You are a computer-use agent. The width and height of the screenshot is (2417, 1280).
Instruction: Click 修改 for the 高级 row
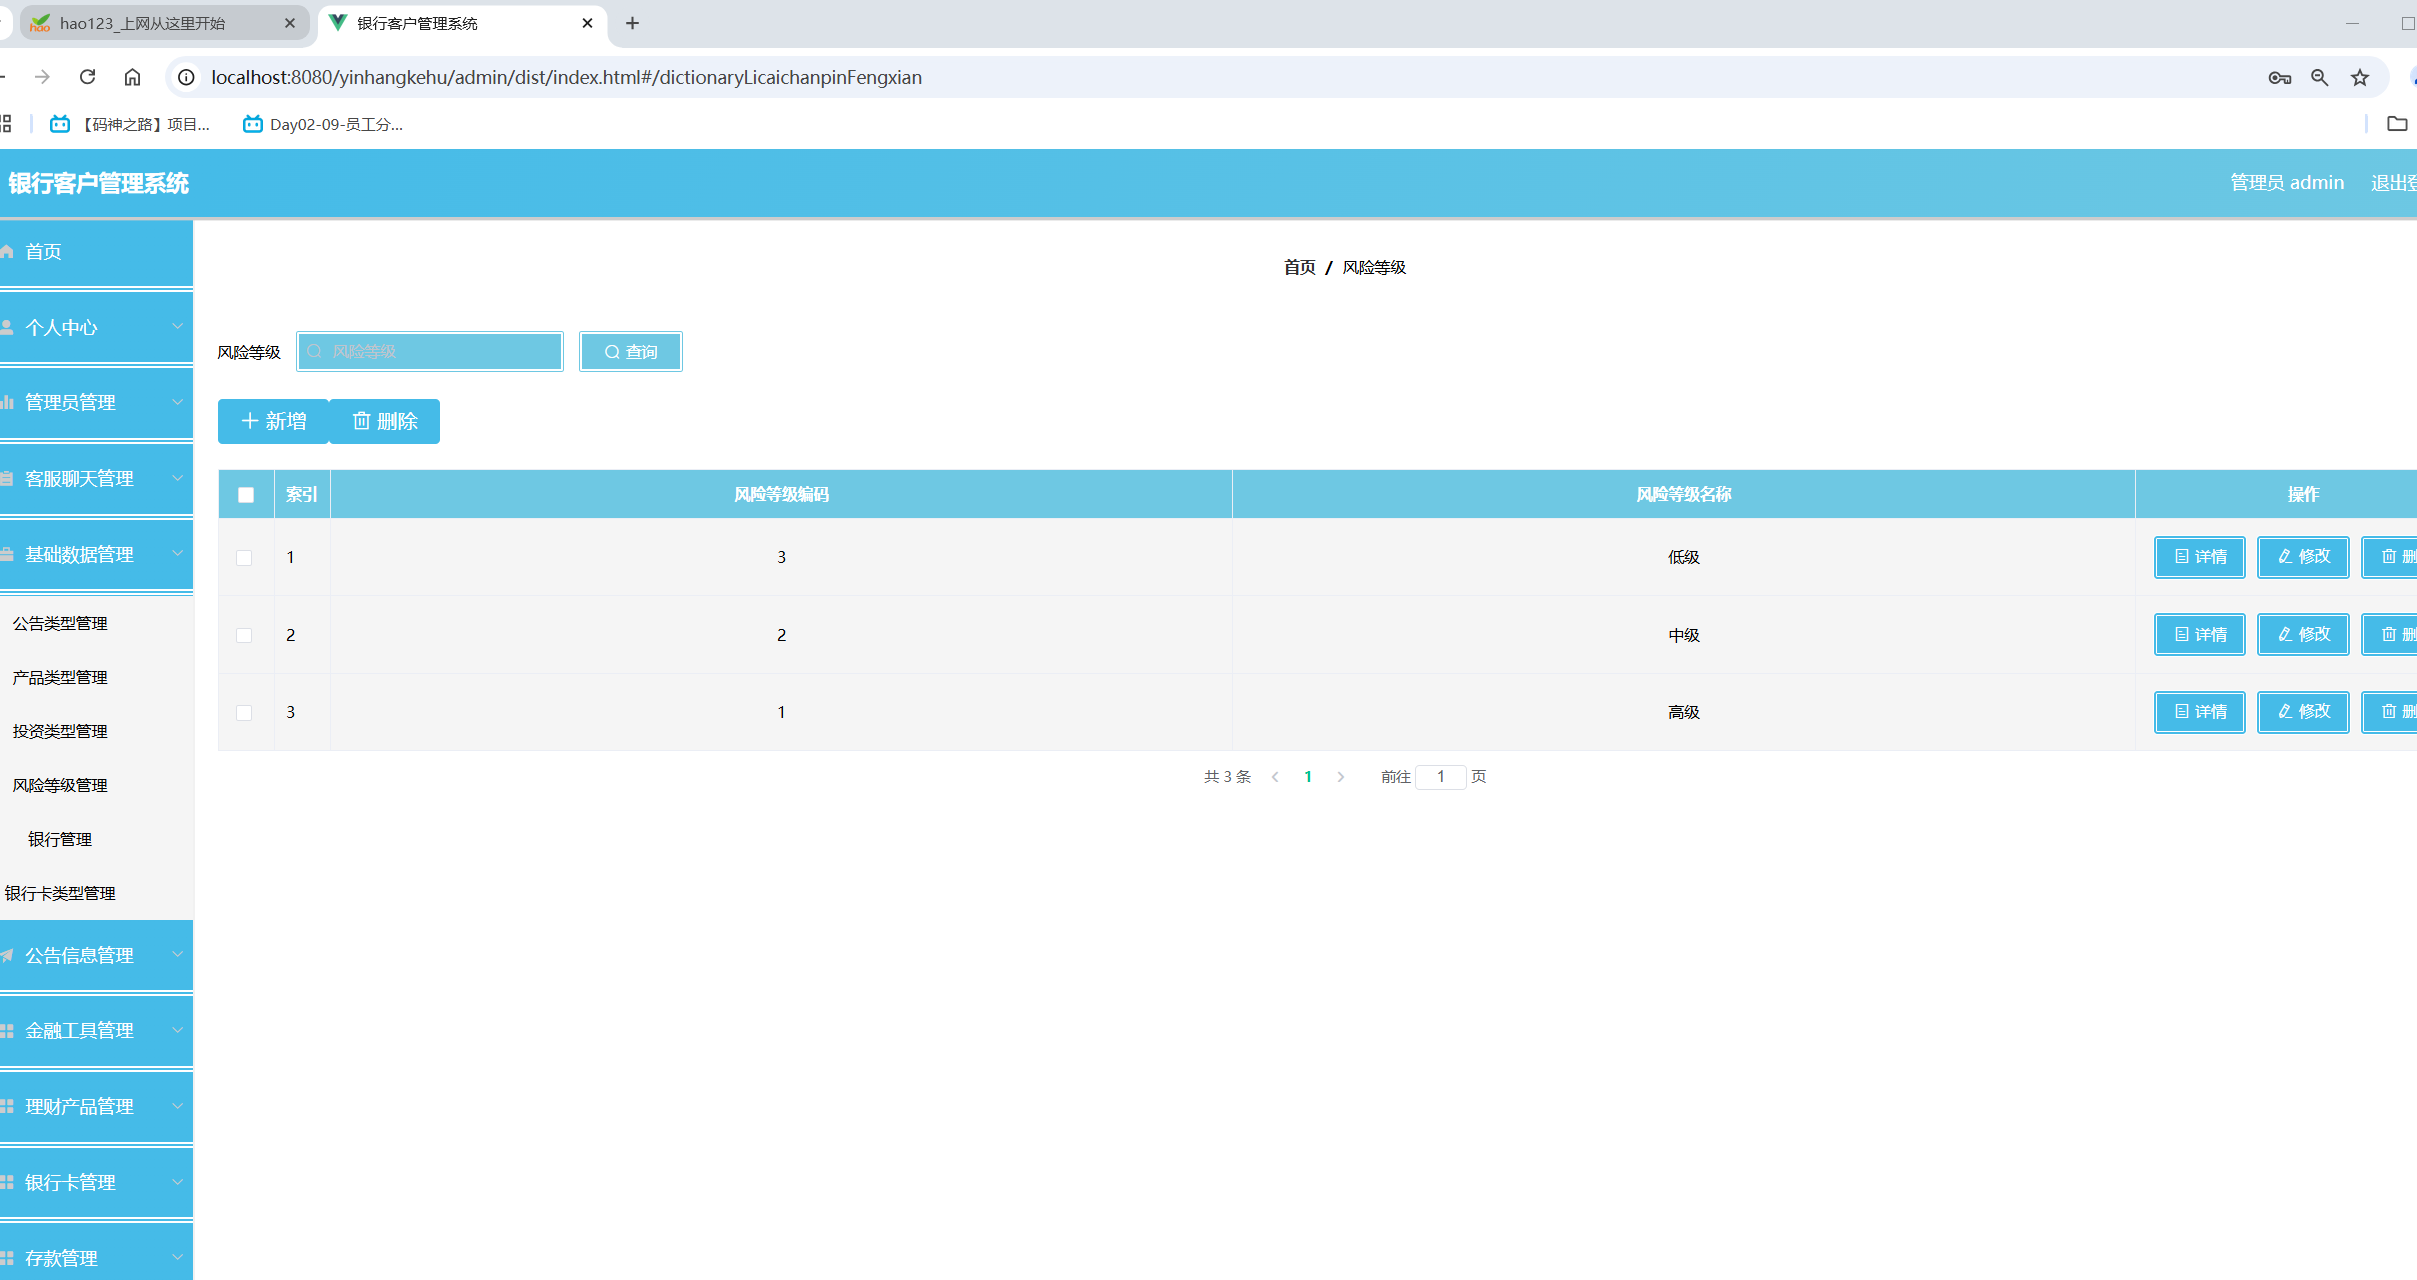click(2303, 712)
